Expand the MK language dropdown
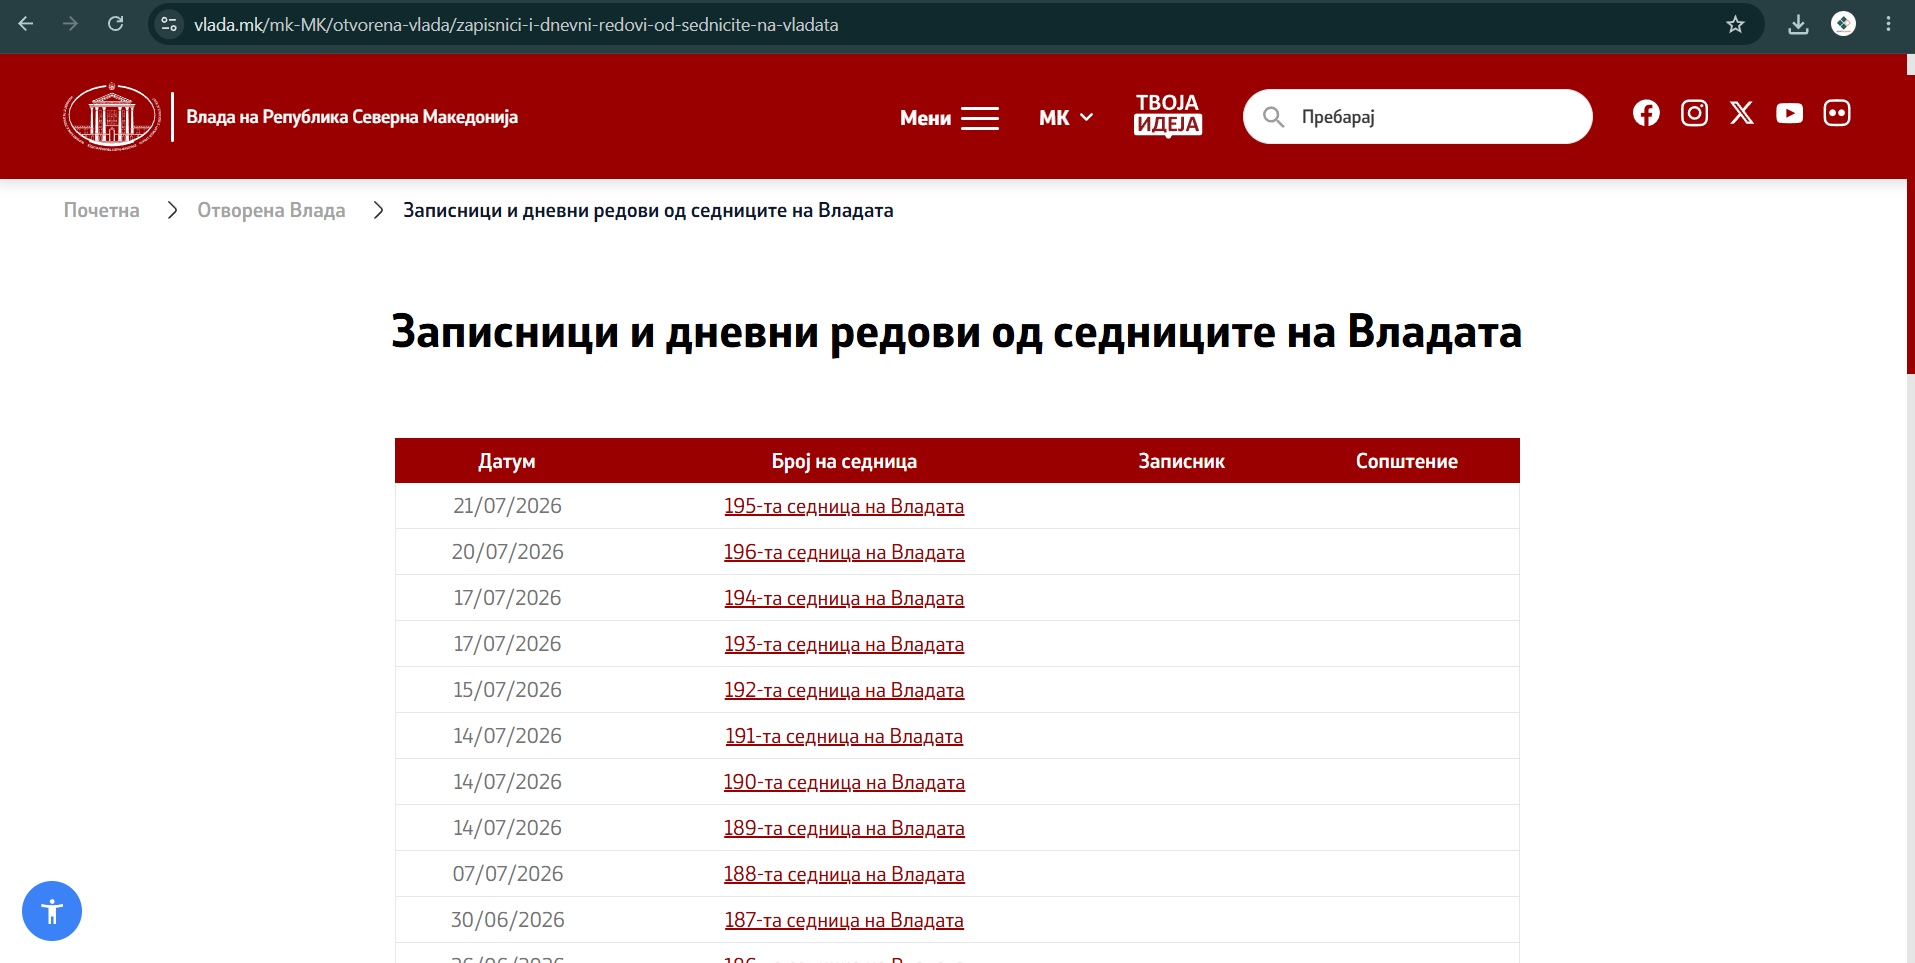The width and height of the screenshot is (1915, 963). pyautogui.click(x=1066, y=118)
